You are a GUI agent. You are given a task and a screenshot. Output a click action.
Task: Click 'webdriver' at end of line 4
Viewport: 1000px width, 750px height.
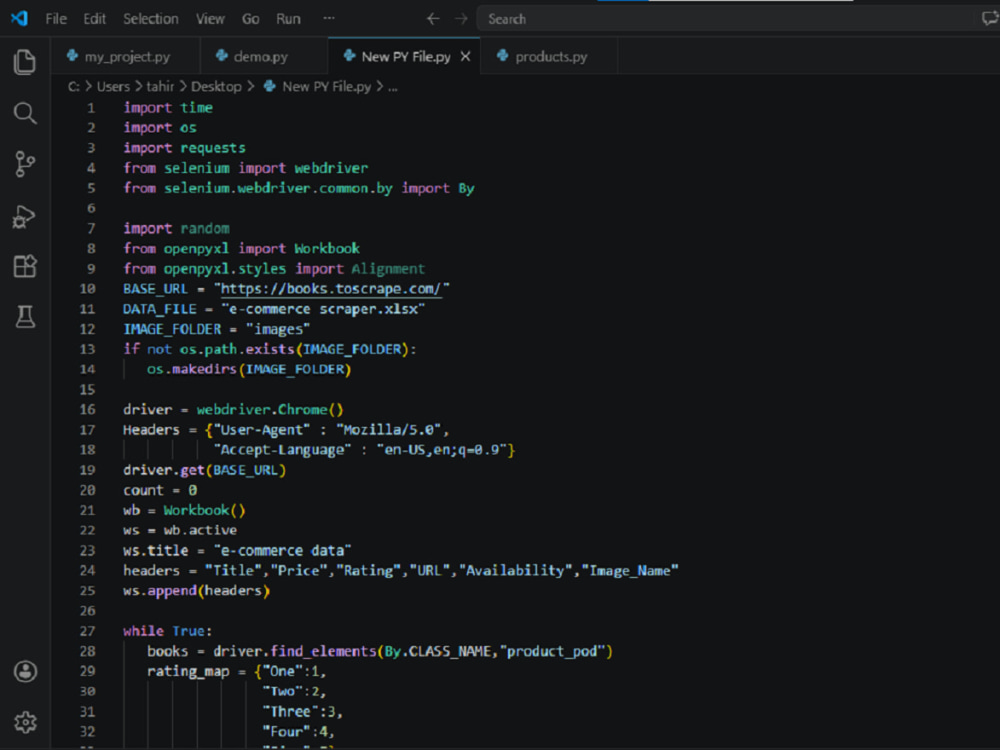tap(331, 168)
